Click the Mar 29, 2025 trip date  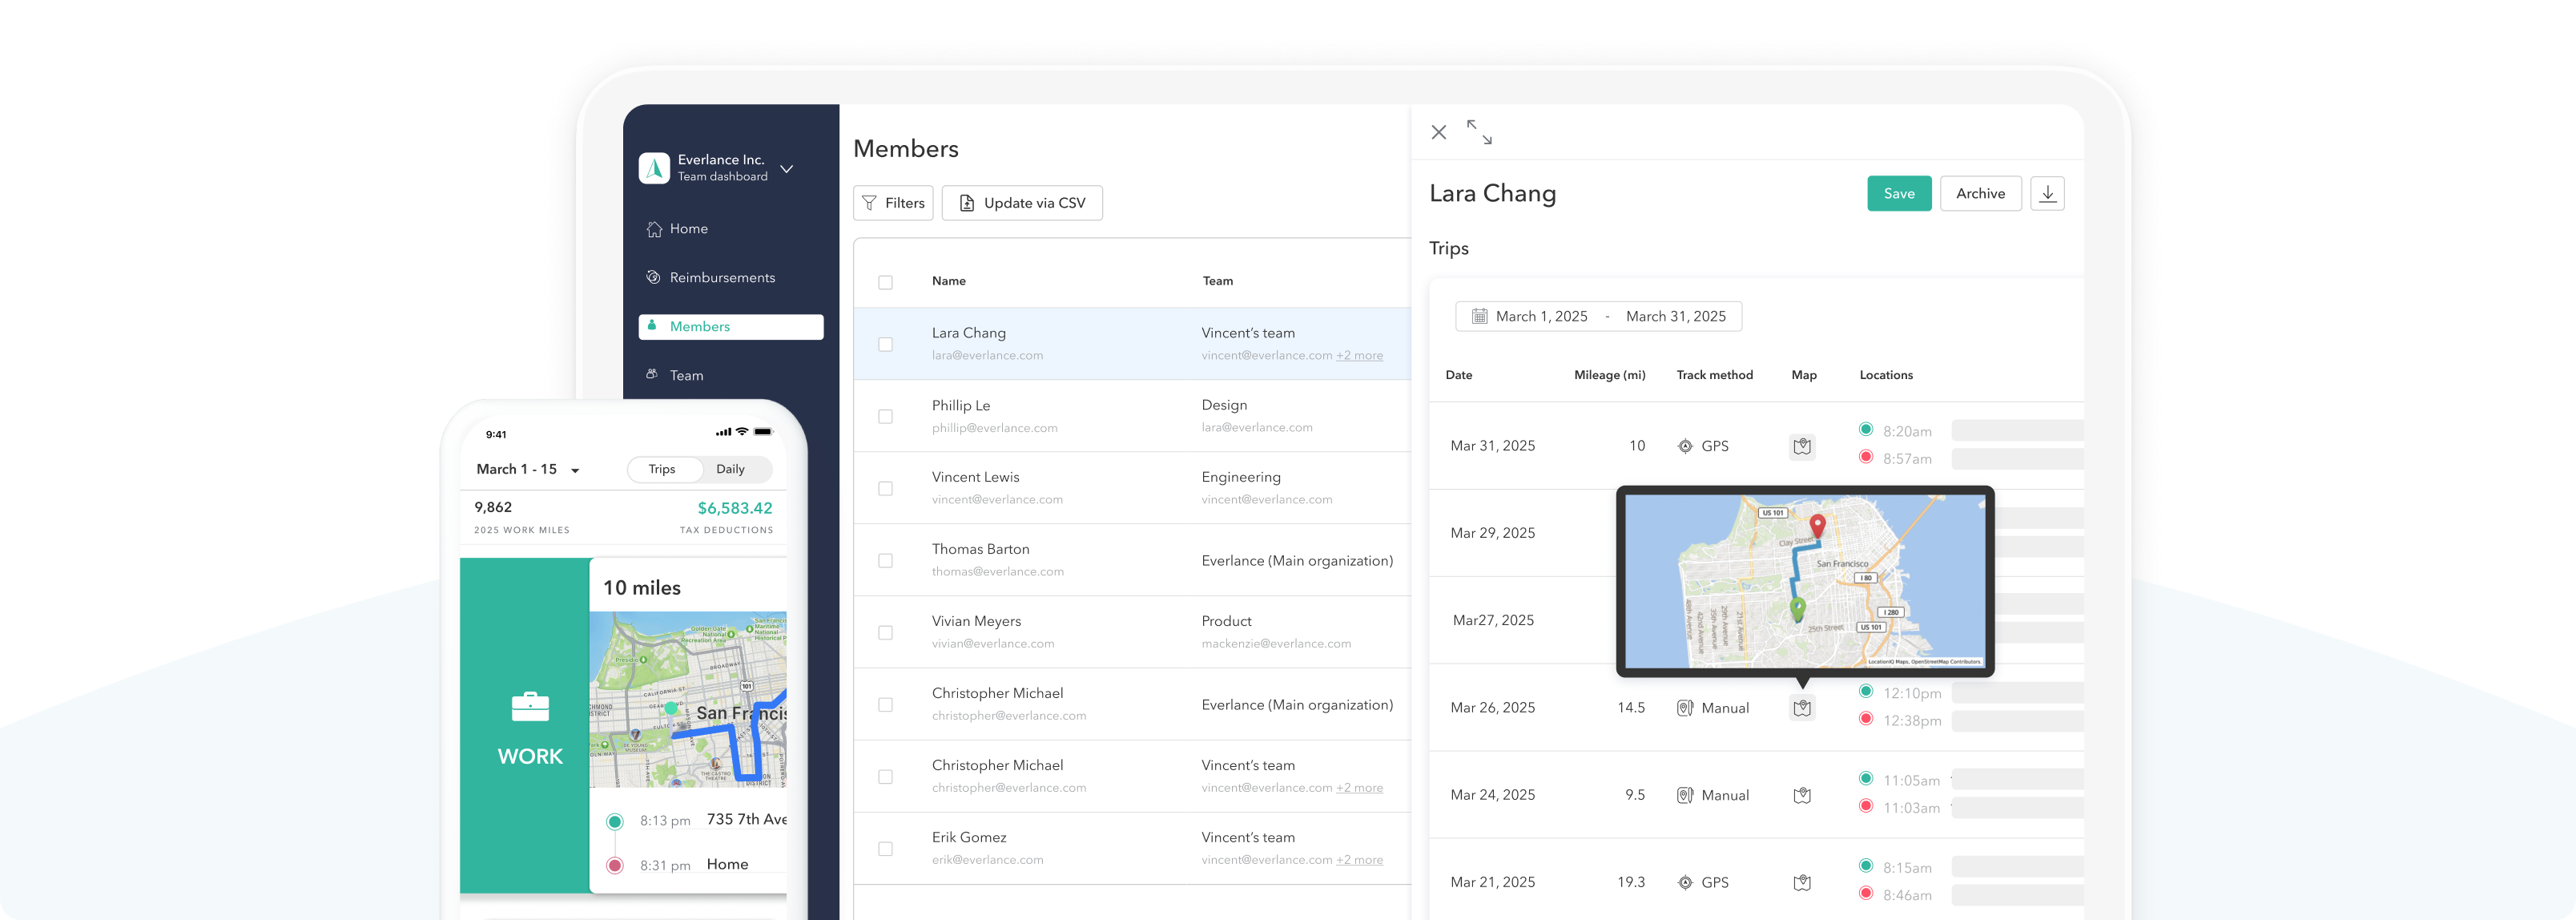[x=1492, y=533]
